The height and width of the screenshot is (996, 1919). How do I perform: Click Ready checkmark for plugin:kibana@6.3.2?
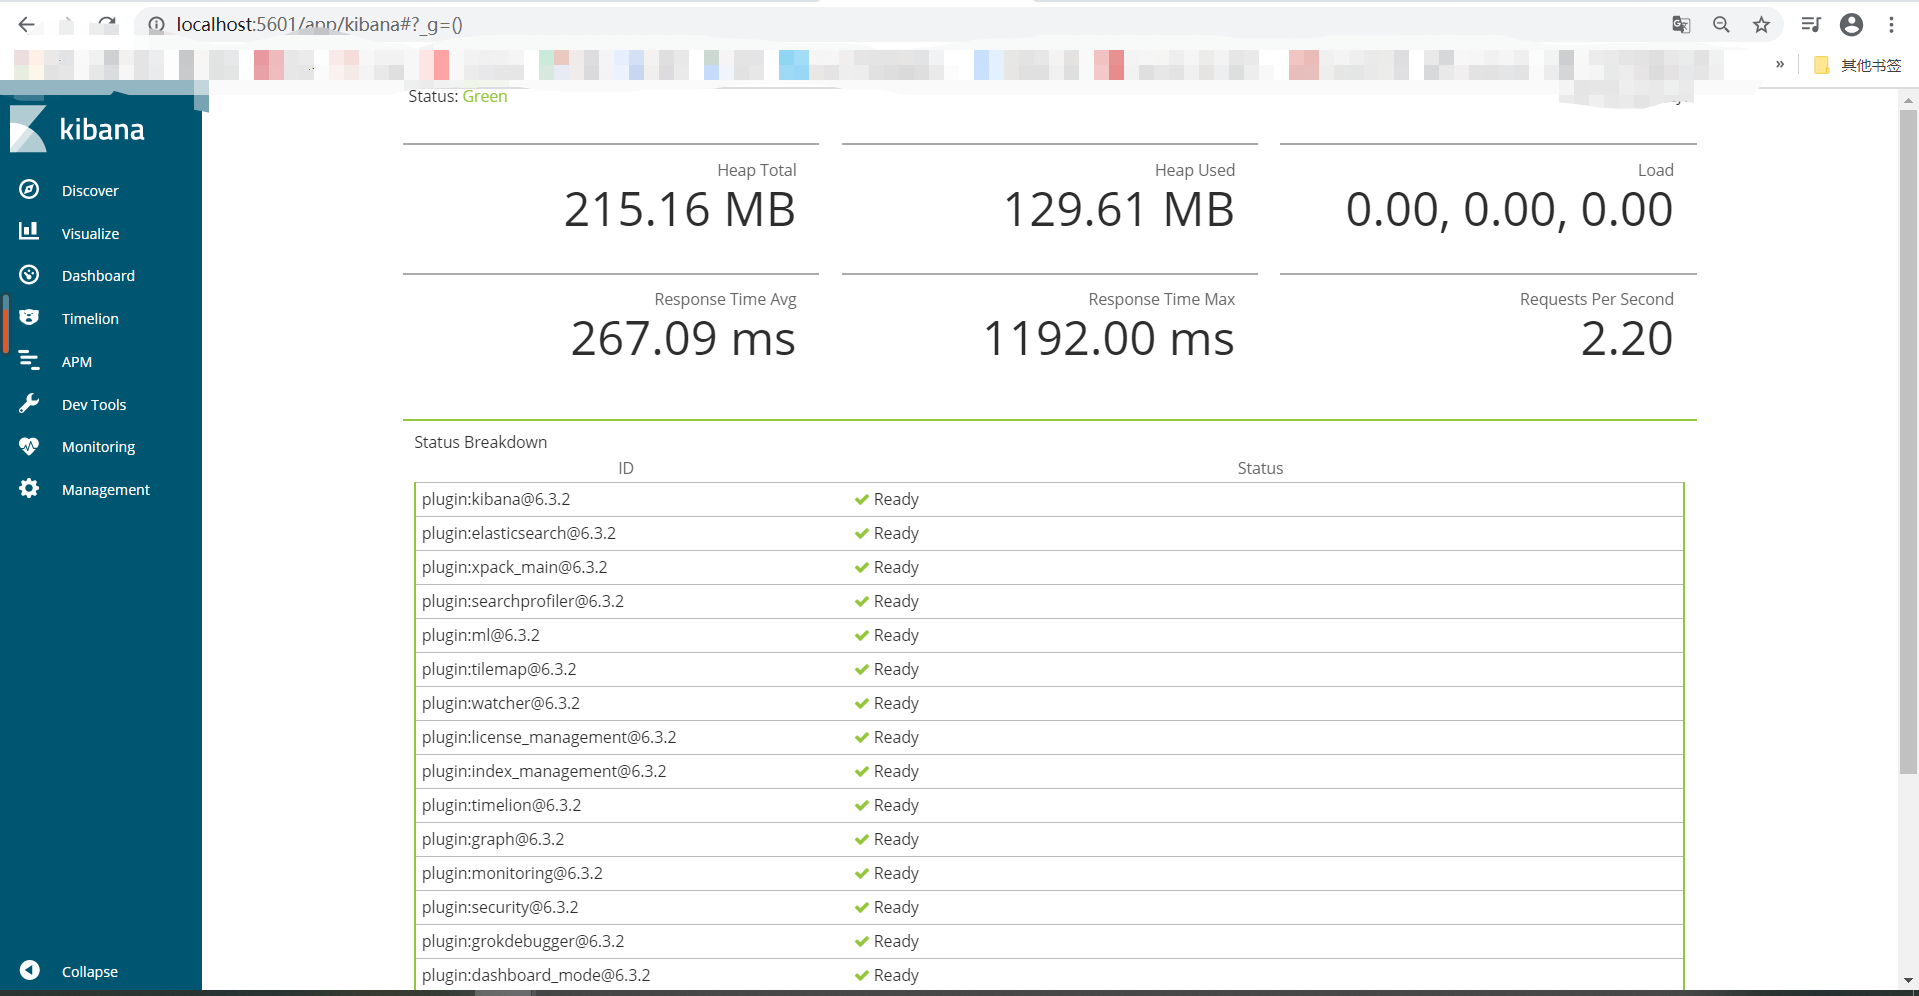(861, 500)
